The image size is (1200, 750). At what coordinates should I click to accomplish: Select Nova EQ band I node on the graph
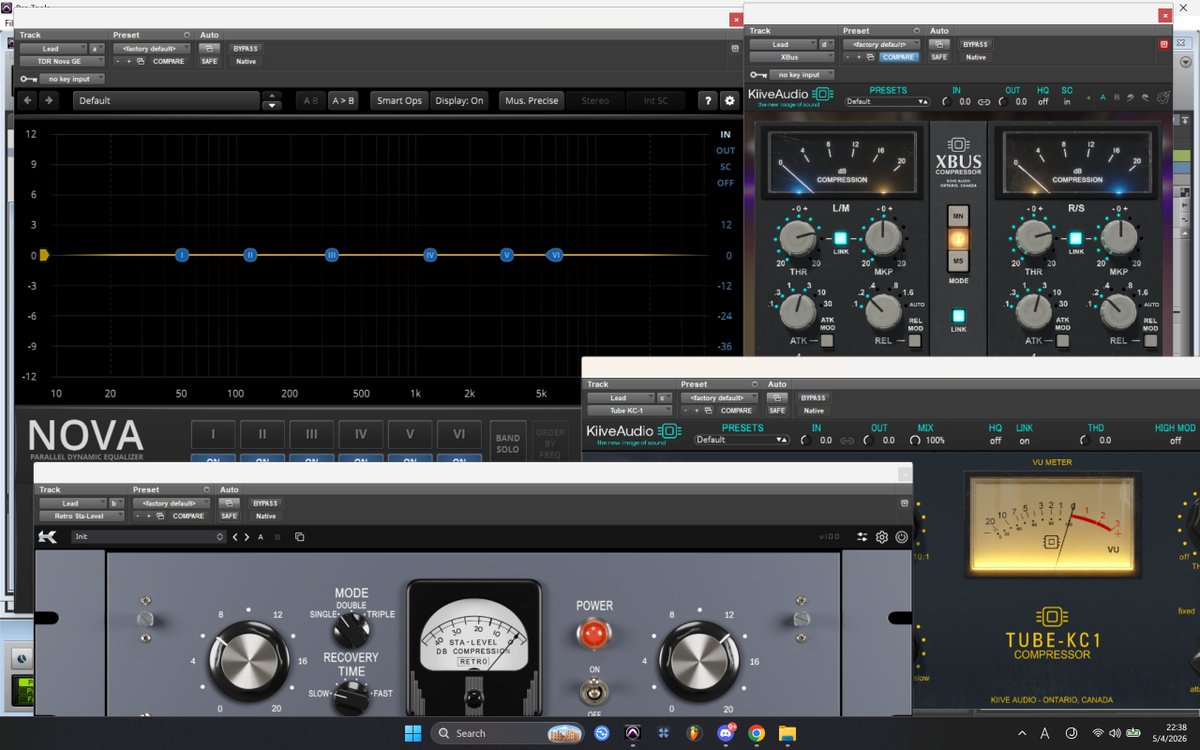coord(182,255)
